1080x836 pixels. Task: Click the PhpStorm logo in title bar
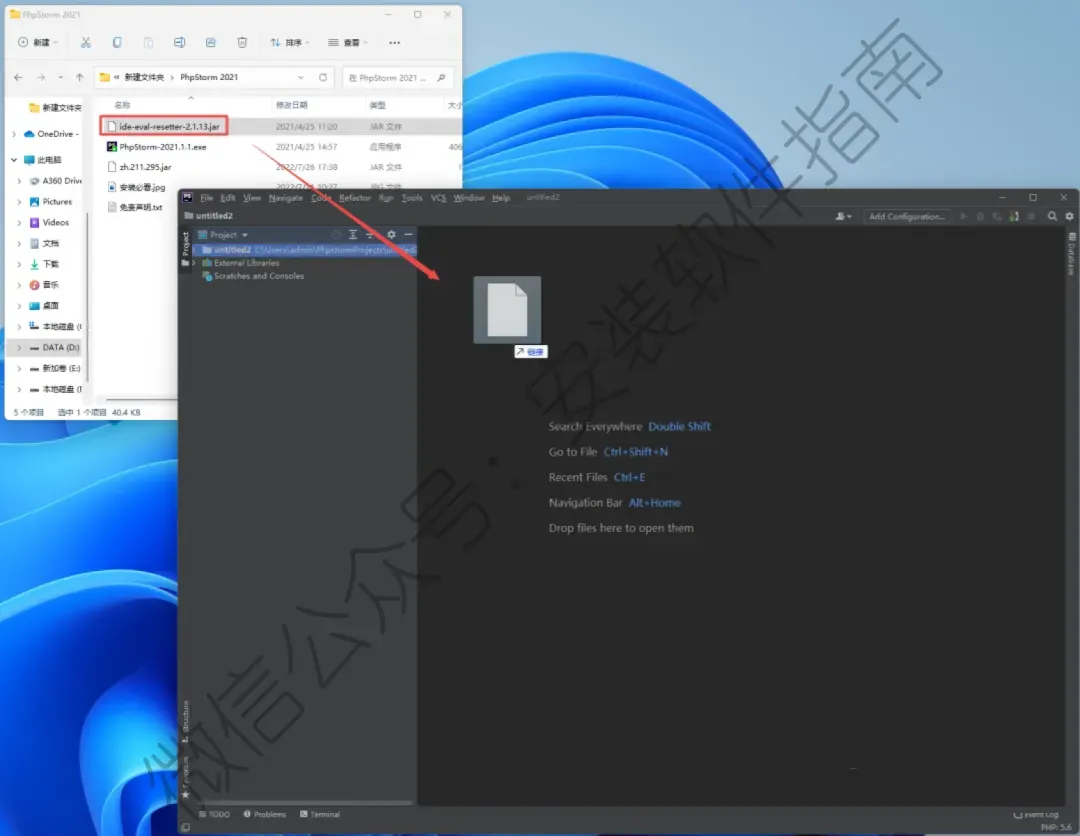point(187,198)
